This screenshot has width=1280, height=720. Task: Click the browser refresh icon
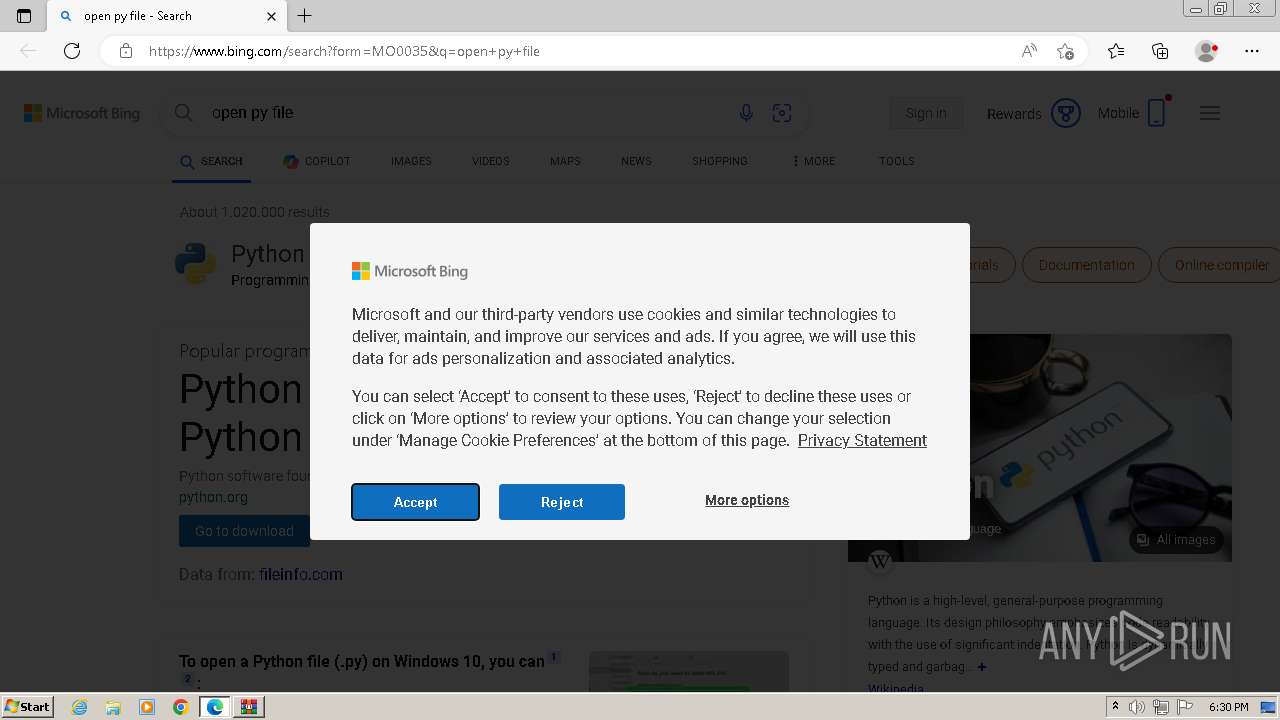tap(72, 51)
